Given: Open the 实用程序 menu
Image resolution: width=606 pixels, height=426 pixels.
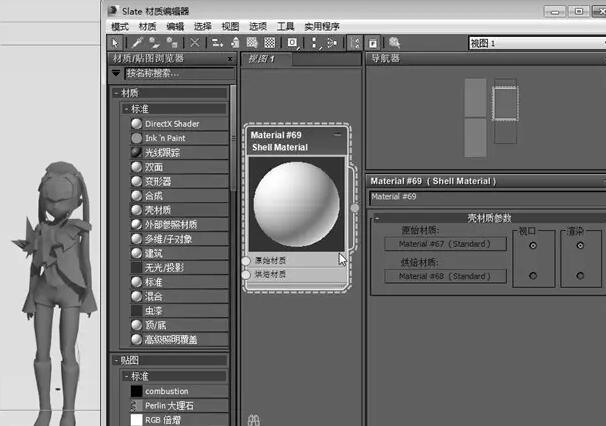Looking at the screenshot, I should tap(322, 26).
